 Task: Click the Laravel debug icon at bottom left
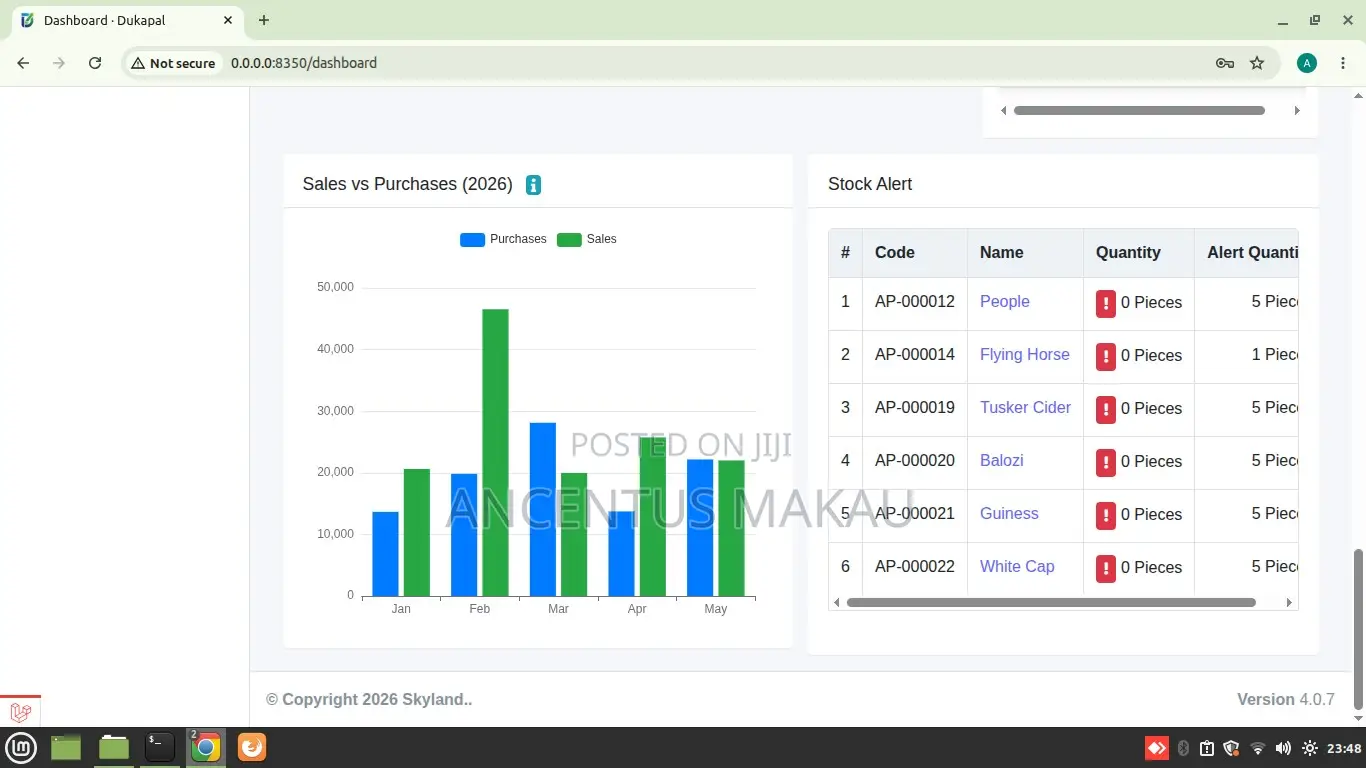(x=20, y=712)
